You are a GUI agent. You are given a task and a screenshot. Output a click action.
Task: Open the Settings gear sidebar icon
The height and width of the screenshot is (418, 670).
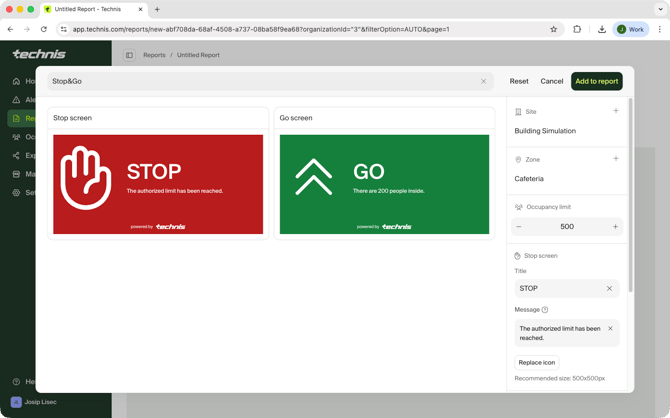[16, 192]
